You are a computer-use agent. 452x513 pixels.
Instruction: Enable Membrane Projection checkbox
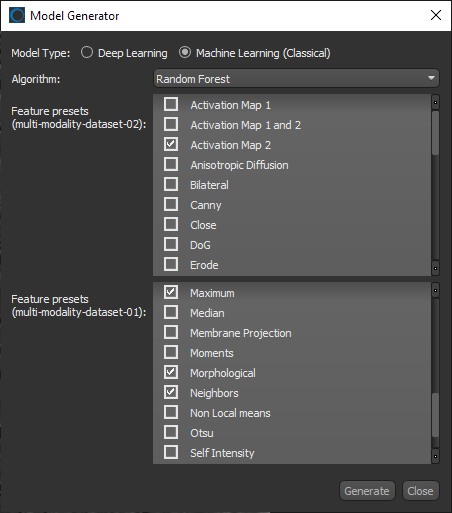tap(171, 332)
